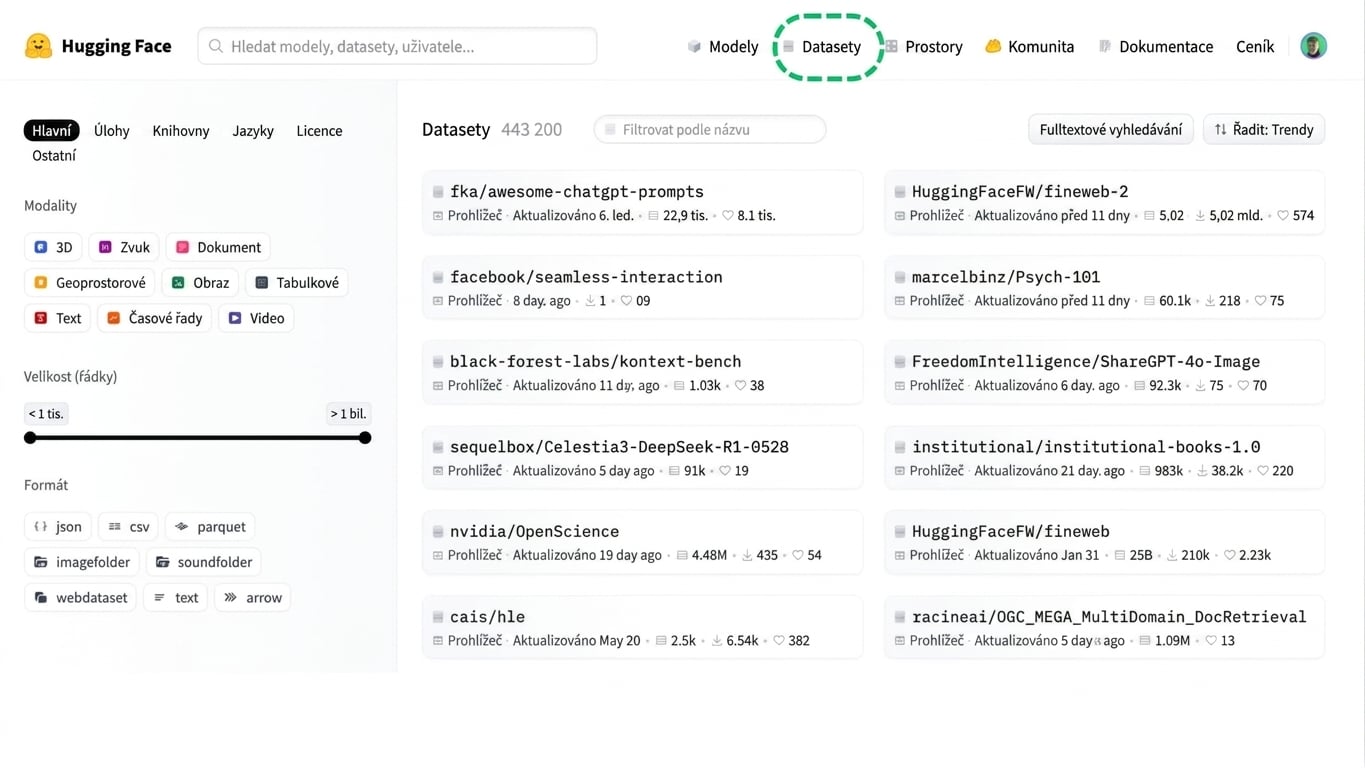
Task: Click the Dokumentace page icon
Action: point(1105,46)
